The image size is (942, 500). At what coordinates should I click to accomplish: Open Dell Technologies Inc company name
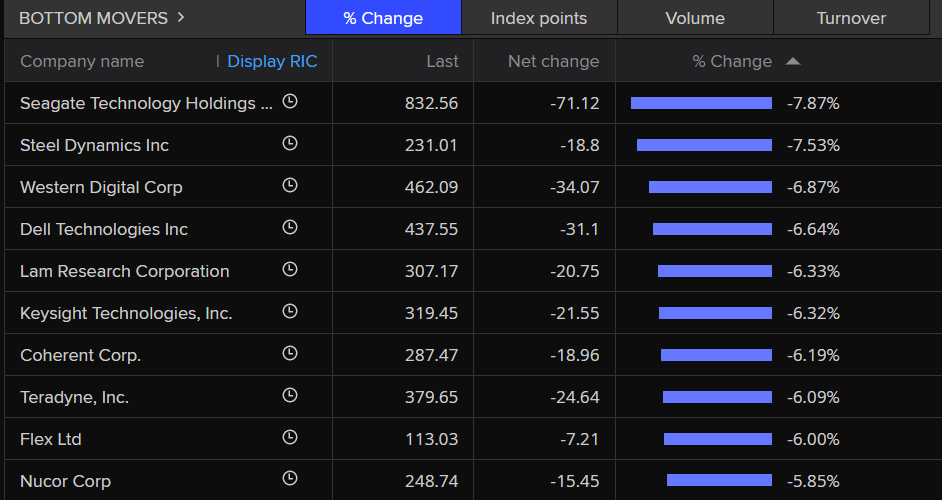click(x=104, y=230)
